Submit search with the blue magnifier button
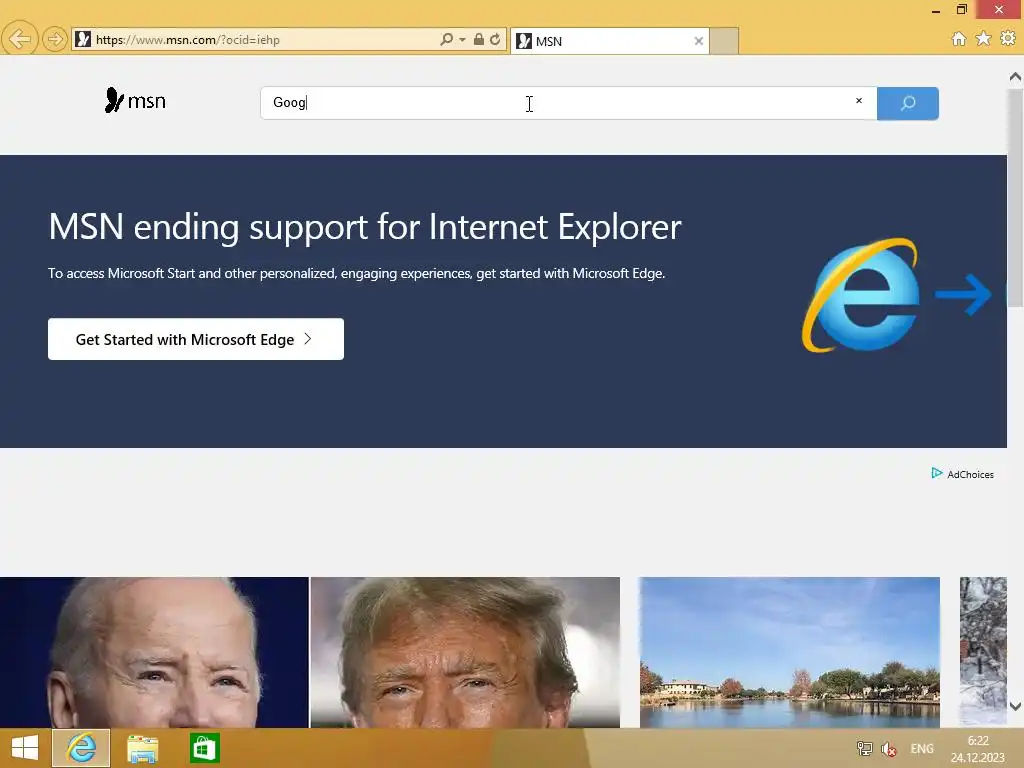 tap(908, 103)
